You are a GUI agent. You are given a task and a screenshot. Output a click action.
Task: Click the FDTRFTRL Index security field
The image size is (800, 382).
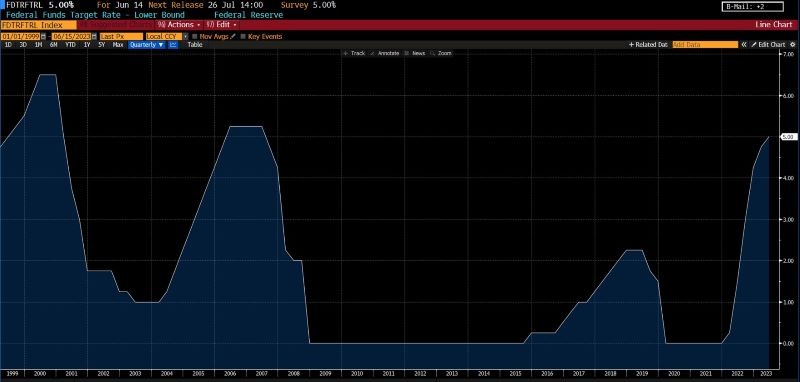tap(39, 24)
